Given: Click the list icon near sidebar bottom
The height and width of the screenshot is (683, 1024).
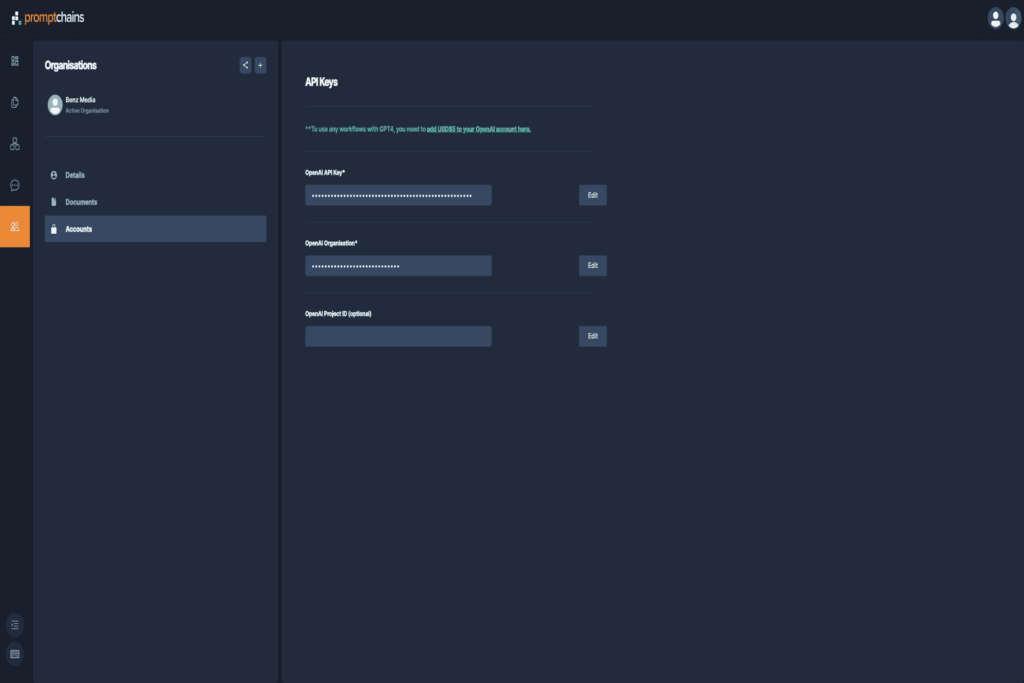Looking at the screenshot, I should click(x=14, y=625).
